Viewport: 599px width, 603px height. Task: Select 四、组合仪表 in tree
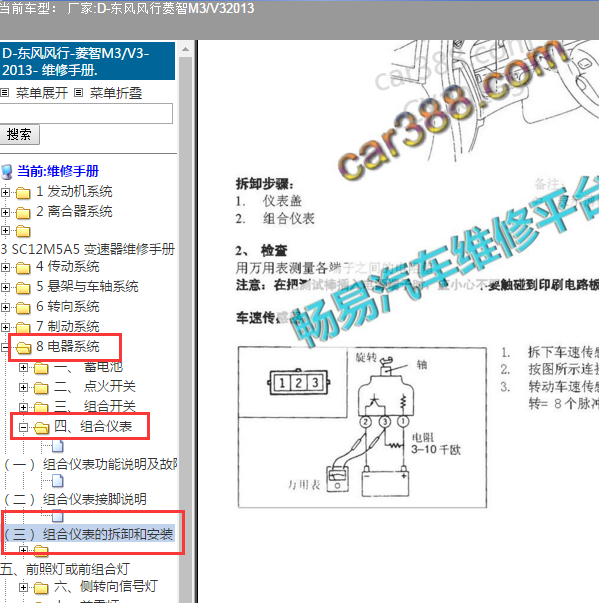[93, 426]
